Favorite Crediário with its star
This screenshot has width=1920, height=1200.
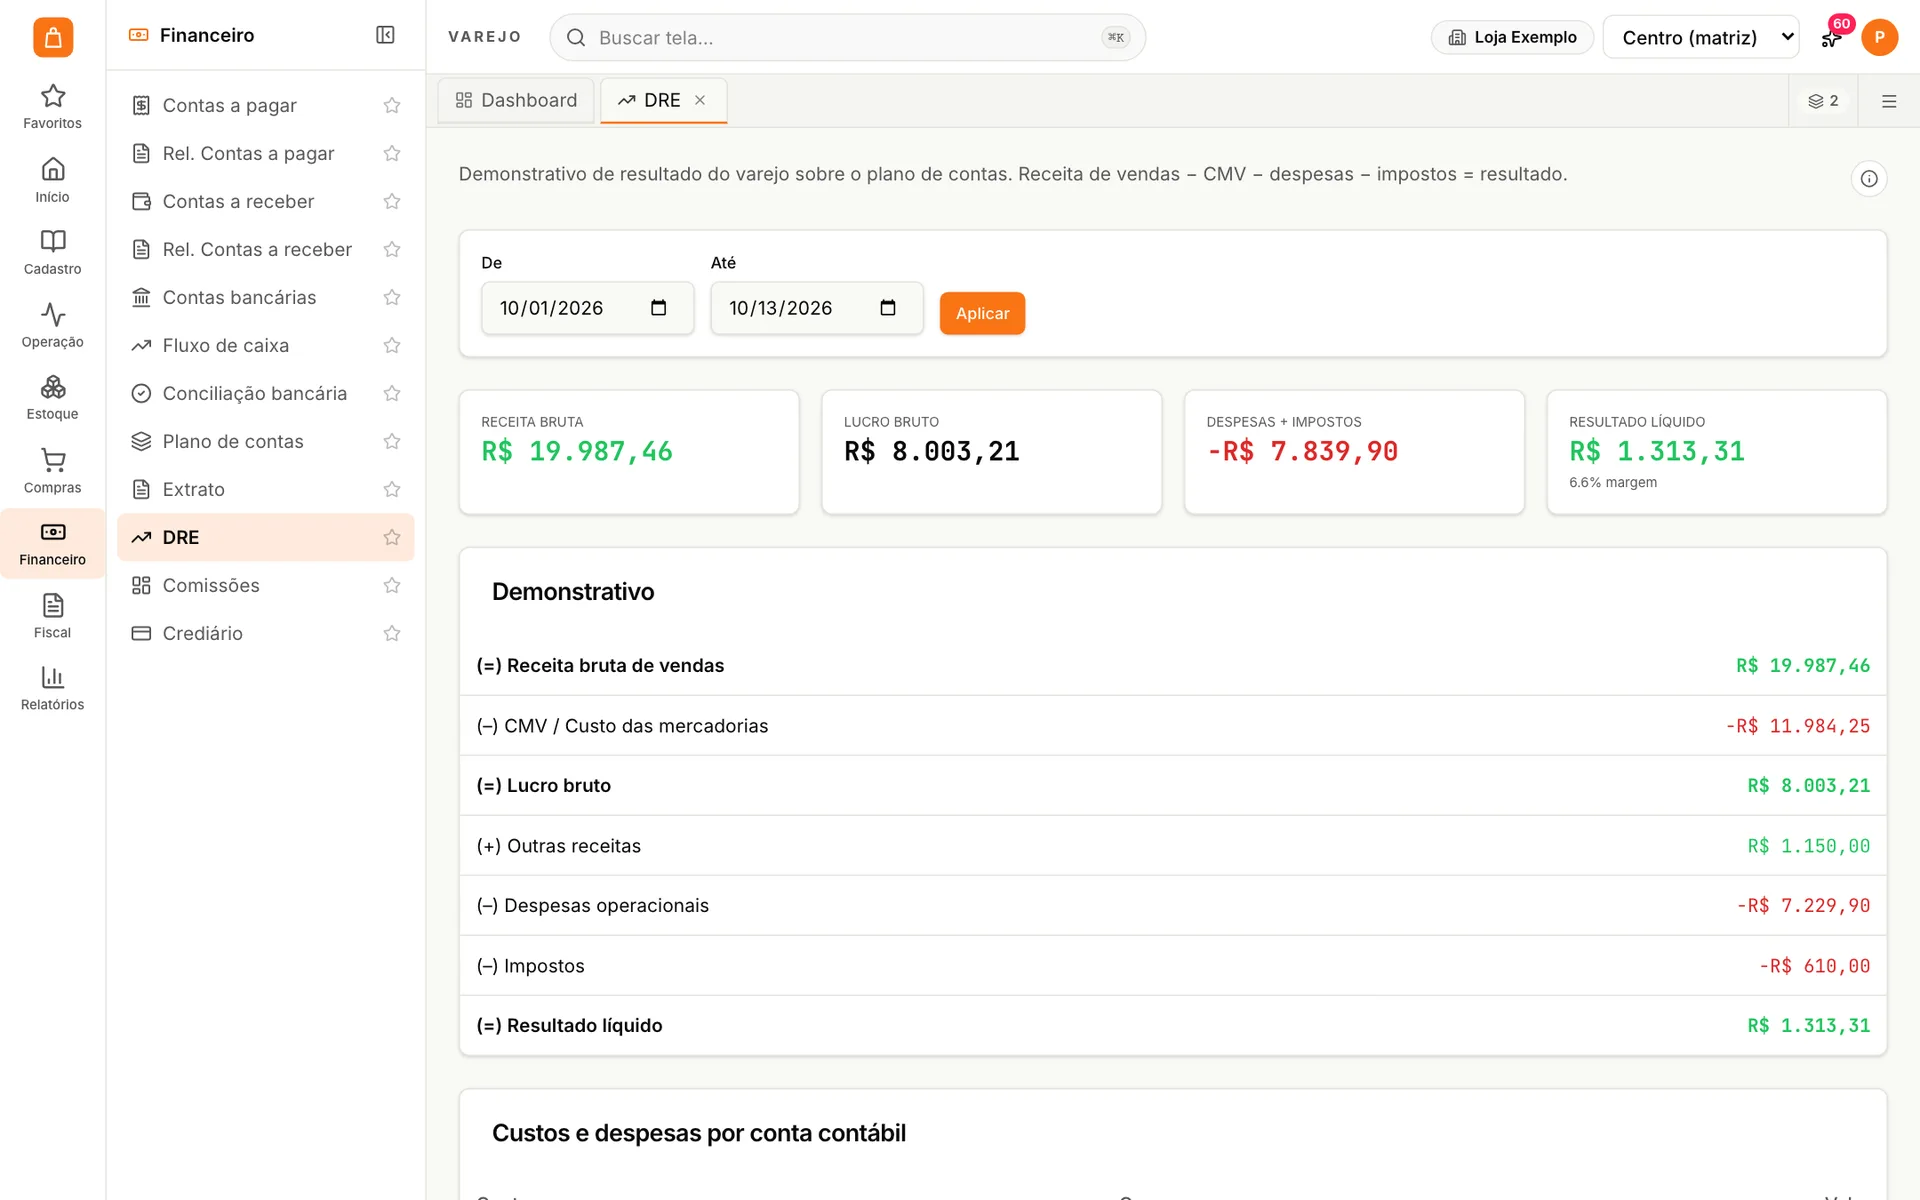(392, 633)
